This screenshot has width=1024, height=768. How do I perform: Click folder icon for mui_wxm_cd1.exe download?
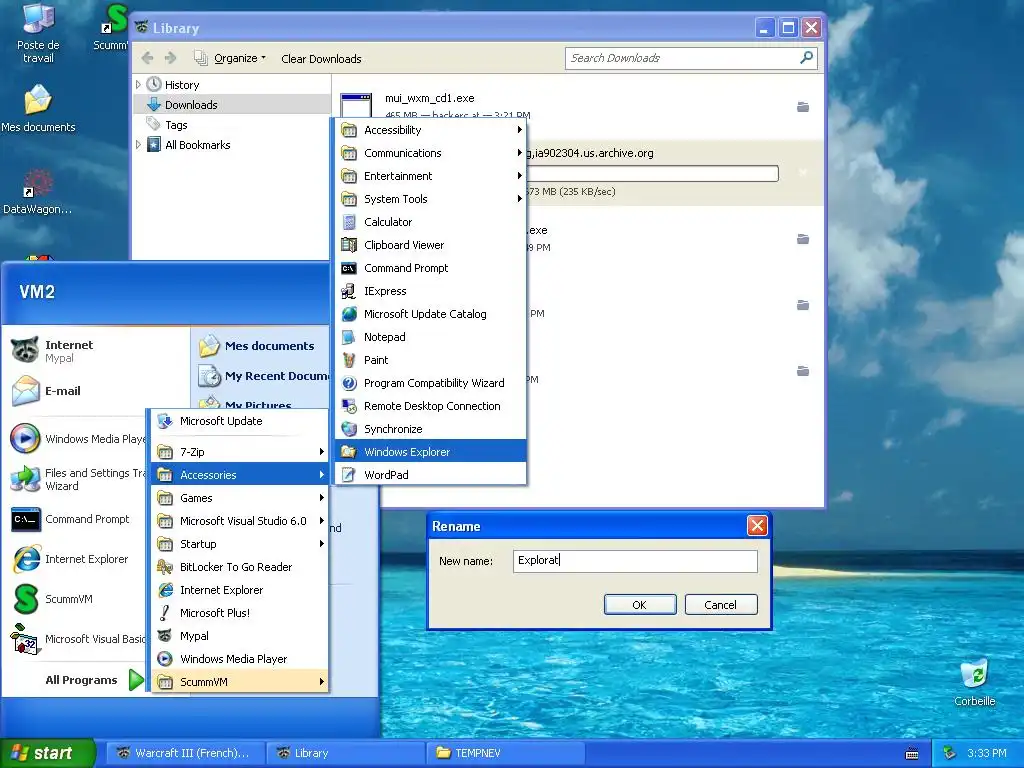pos(803,106)
